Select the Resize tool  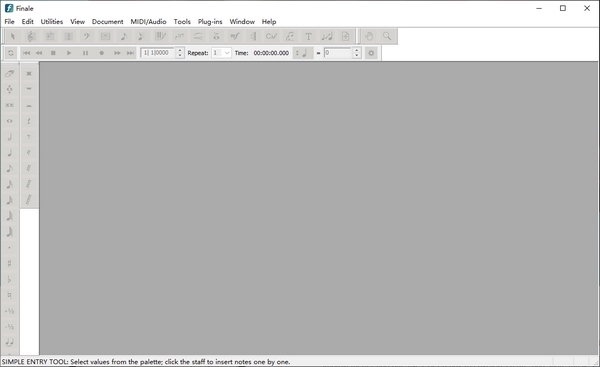(327, 36)
